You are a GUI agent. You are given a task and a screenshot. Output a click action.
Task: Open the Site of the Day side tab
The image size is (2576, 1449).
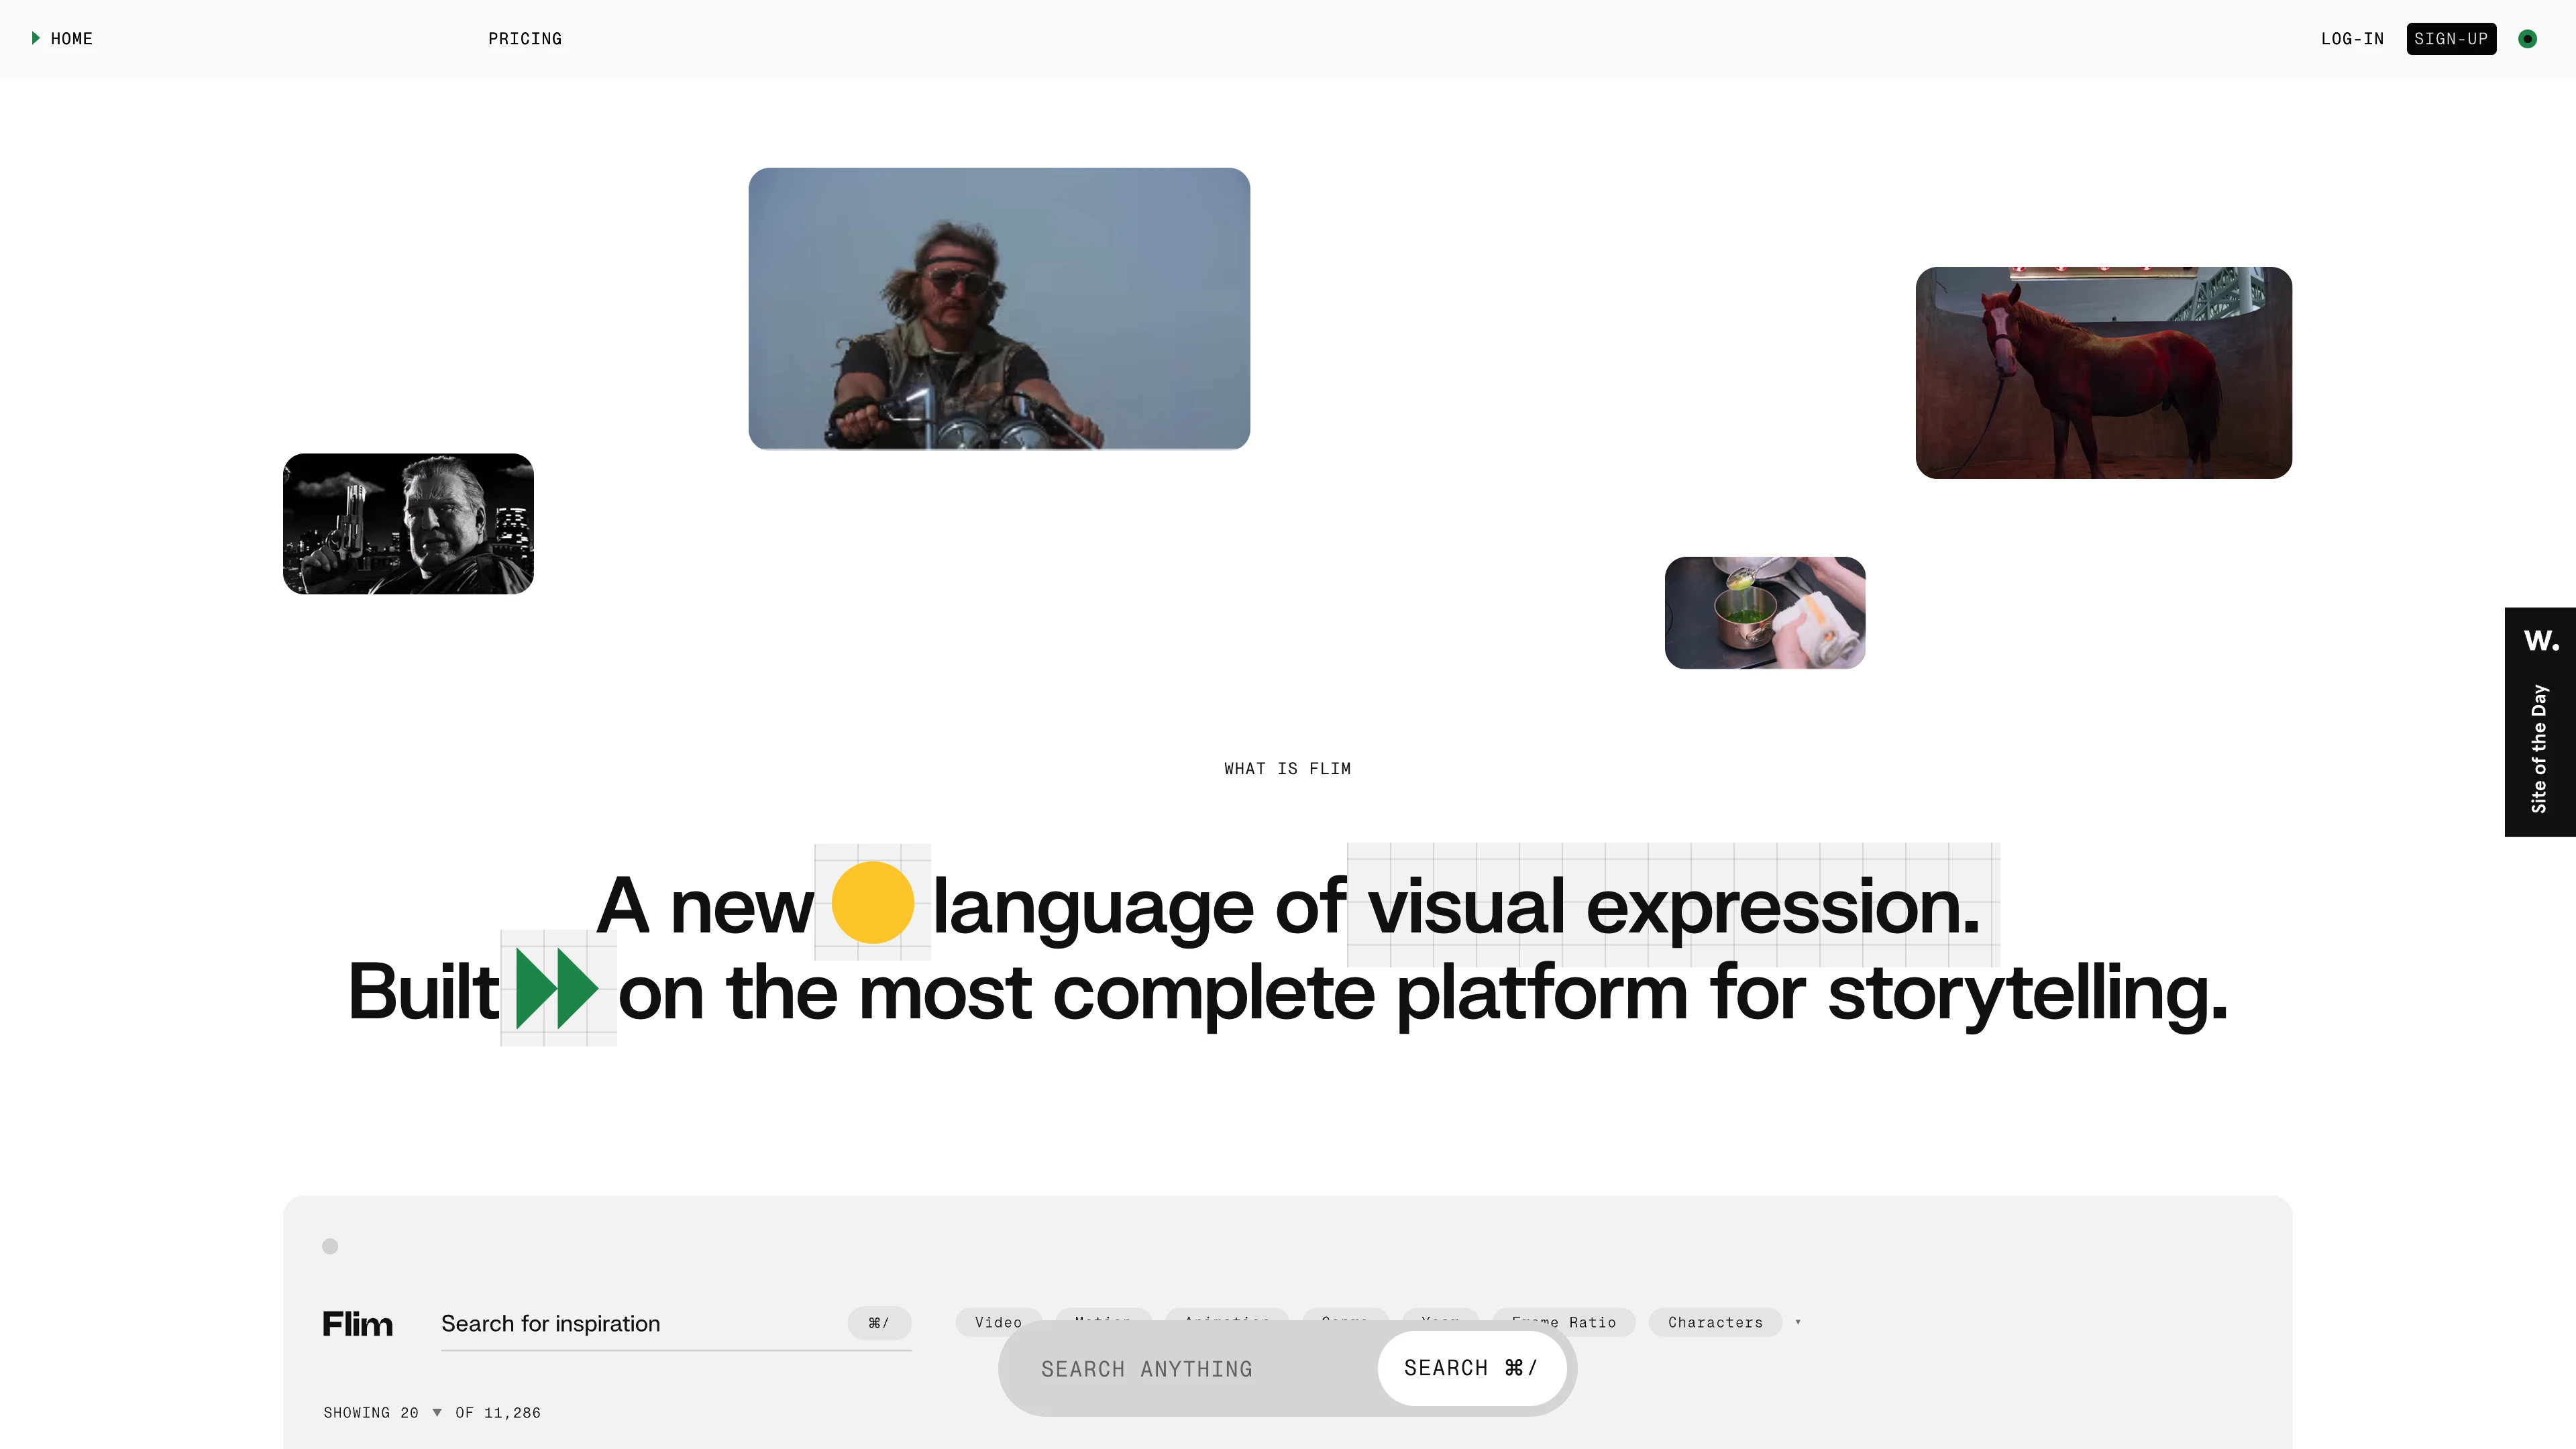point(2539,748)
